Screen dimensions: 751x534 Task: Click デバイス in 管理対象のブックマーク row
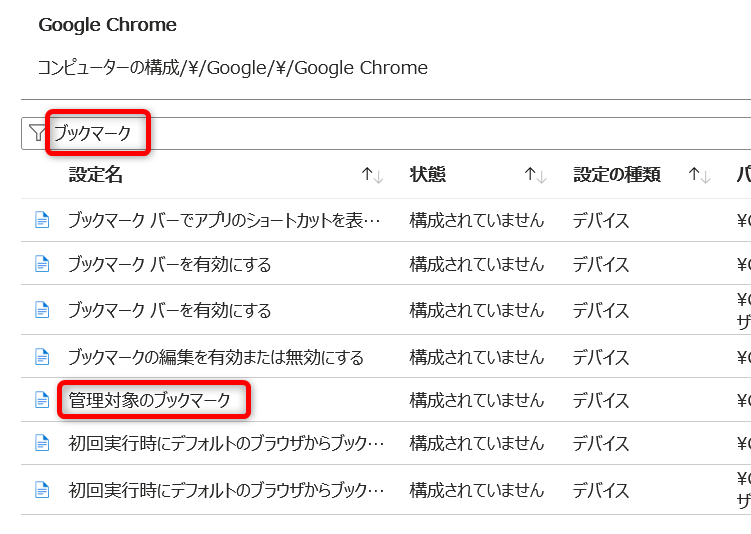tap(601, 400)
